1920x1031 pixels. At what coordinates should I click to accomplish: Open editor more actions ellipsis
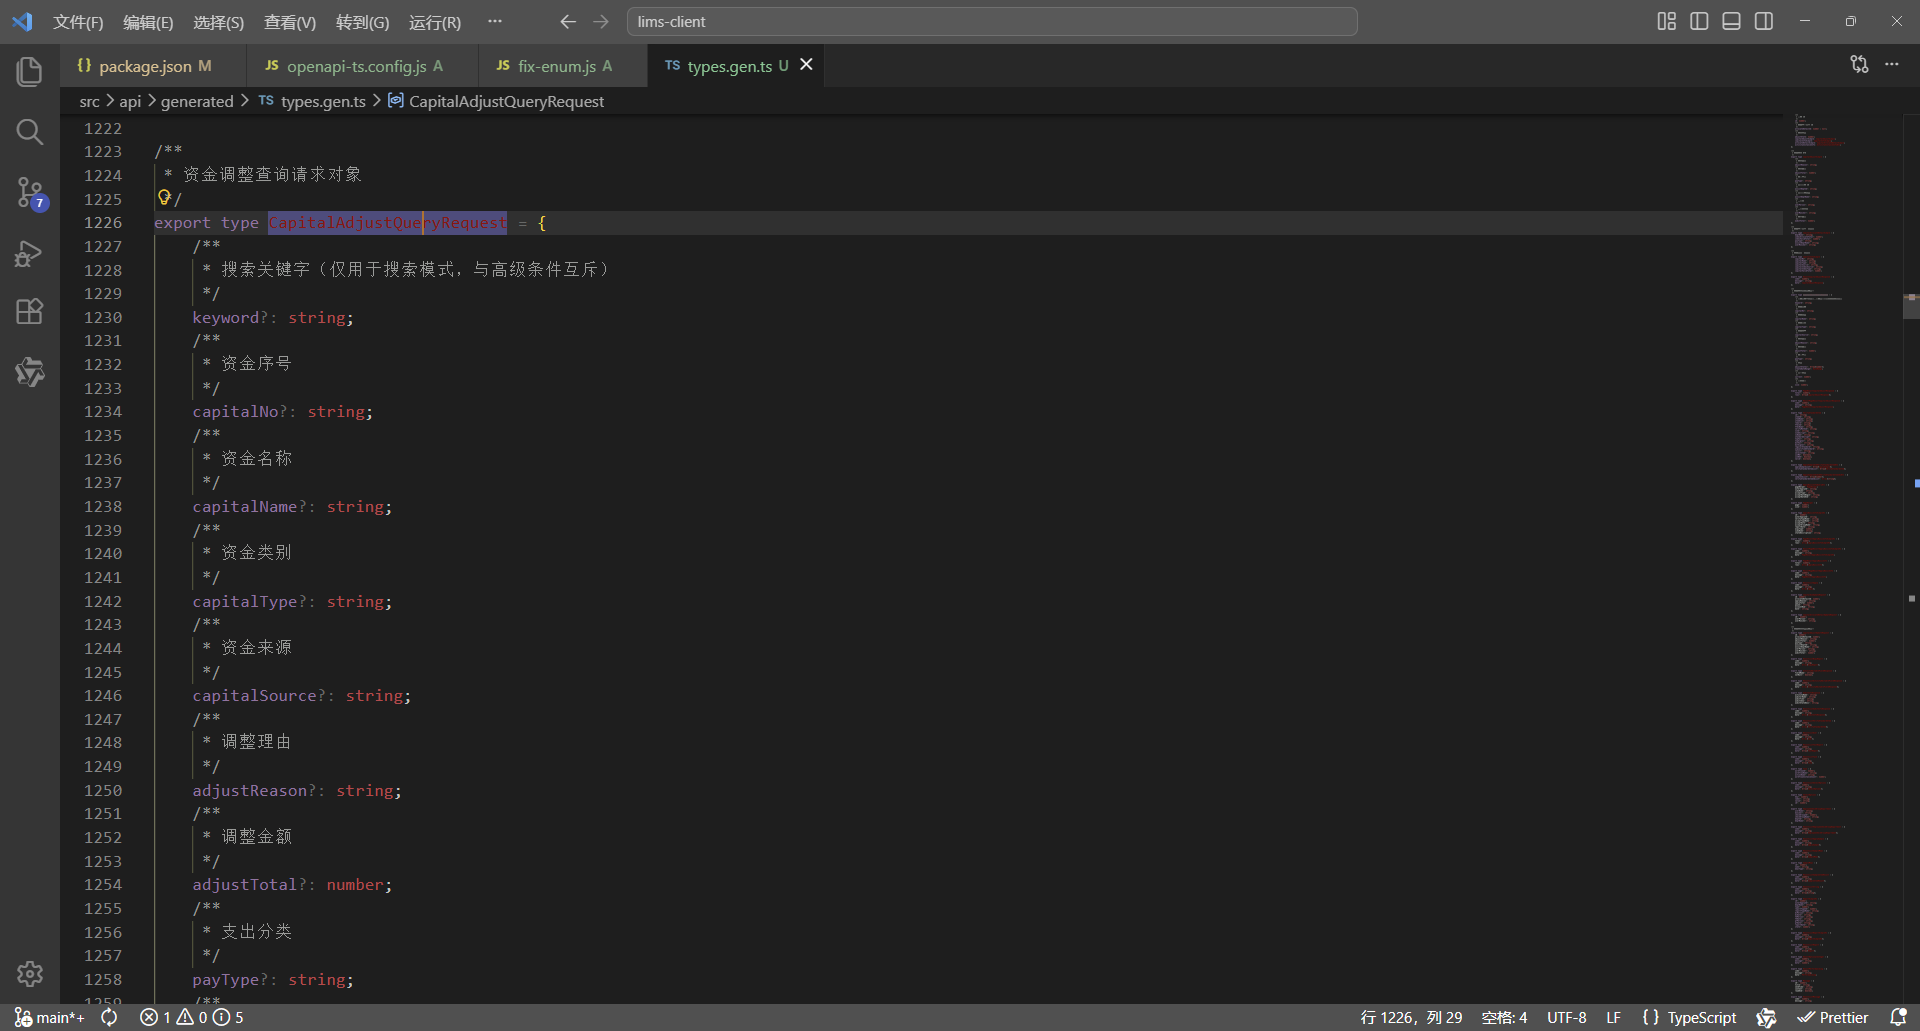coord(1892,64)
